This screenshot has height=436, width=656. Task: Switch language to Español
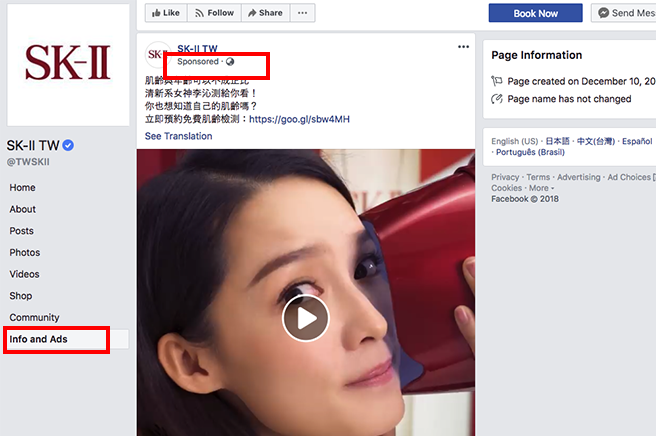click(637, 141)
